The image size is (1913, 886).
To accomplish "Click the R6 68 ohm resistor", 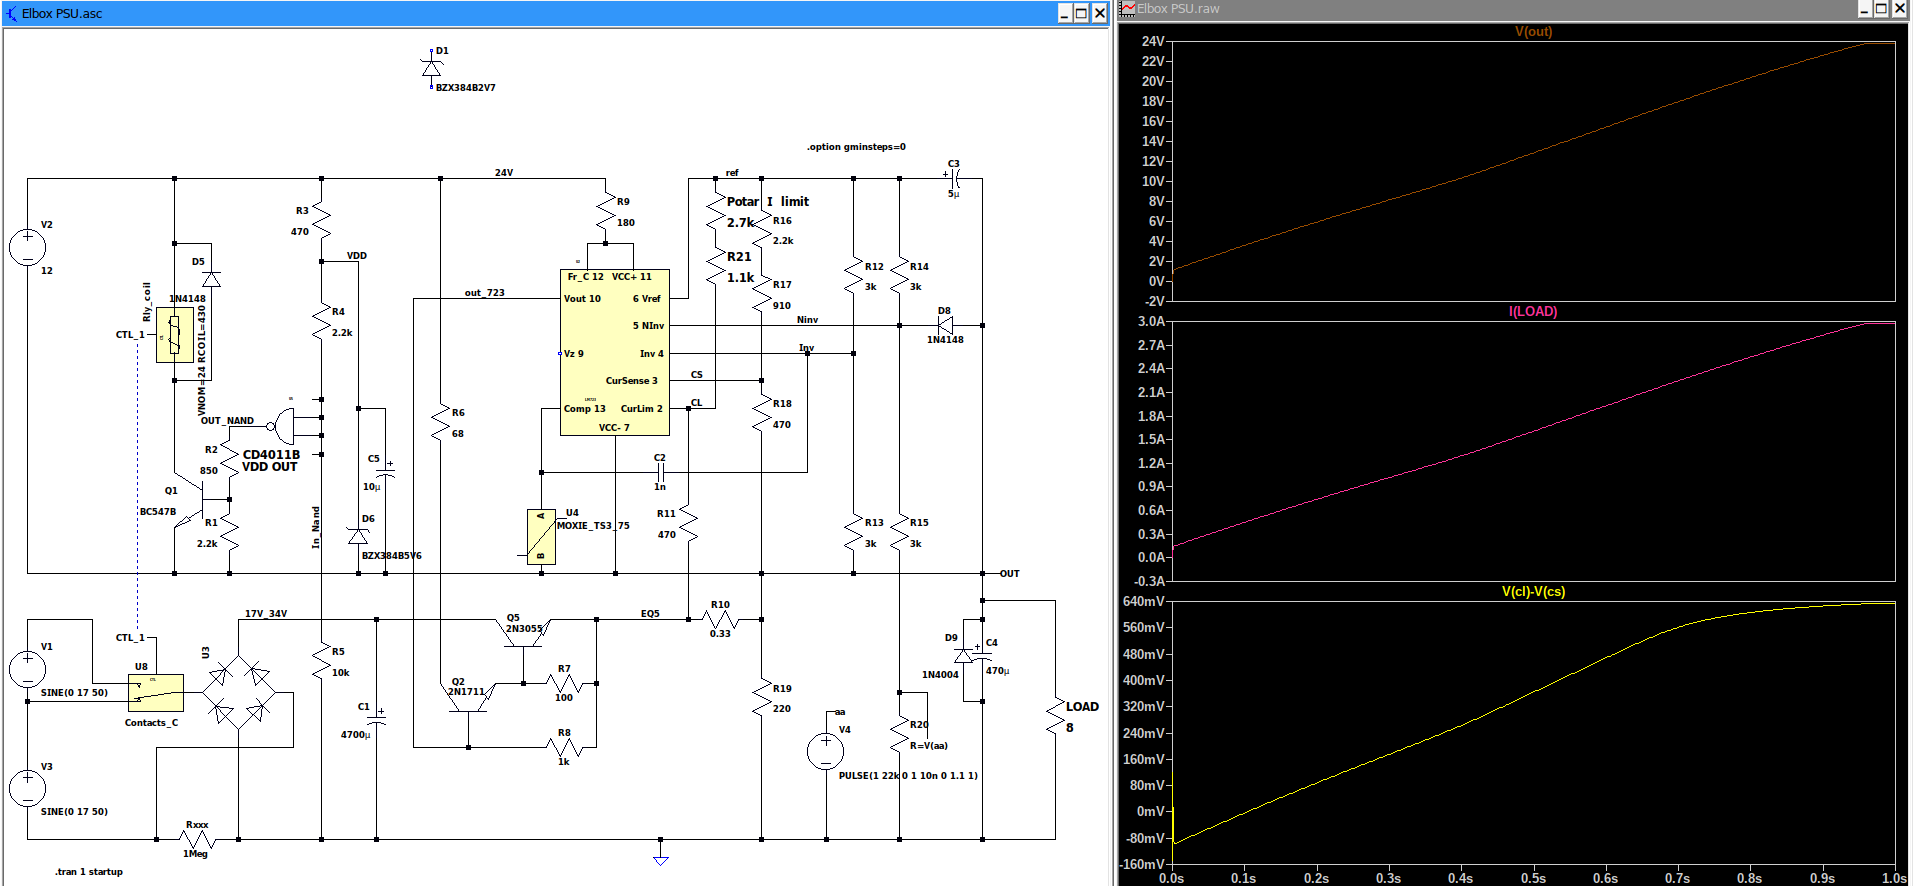I will pos(440,422).
